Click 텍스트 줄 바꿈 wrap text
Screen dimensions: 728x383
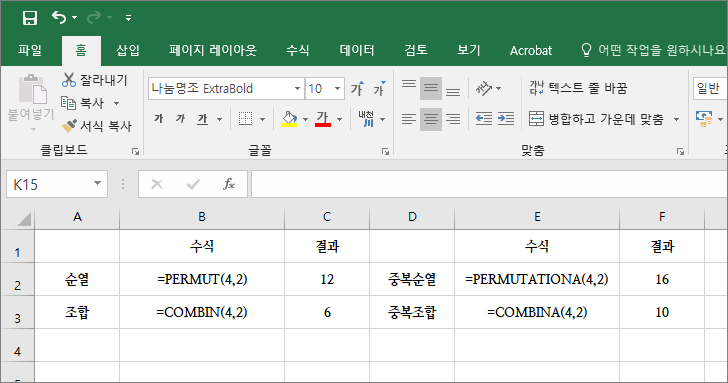[x=578, y=88]
